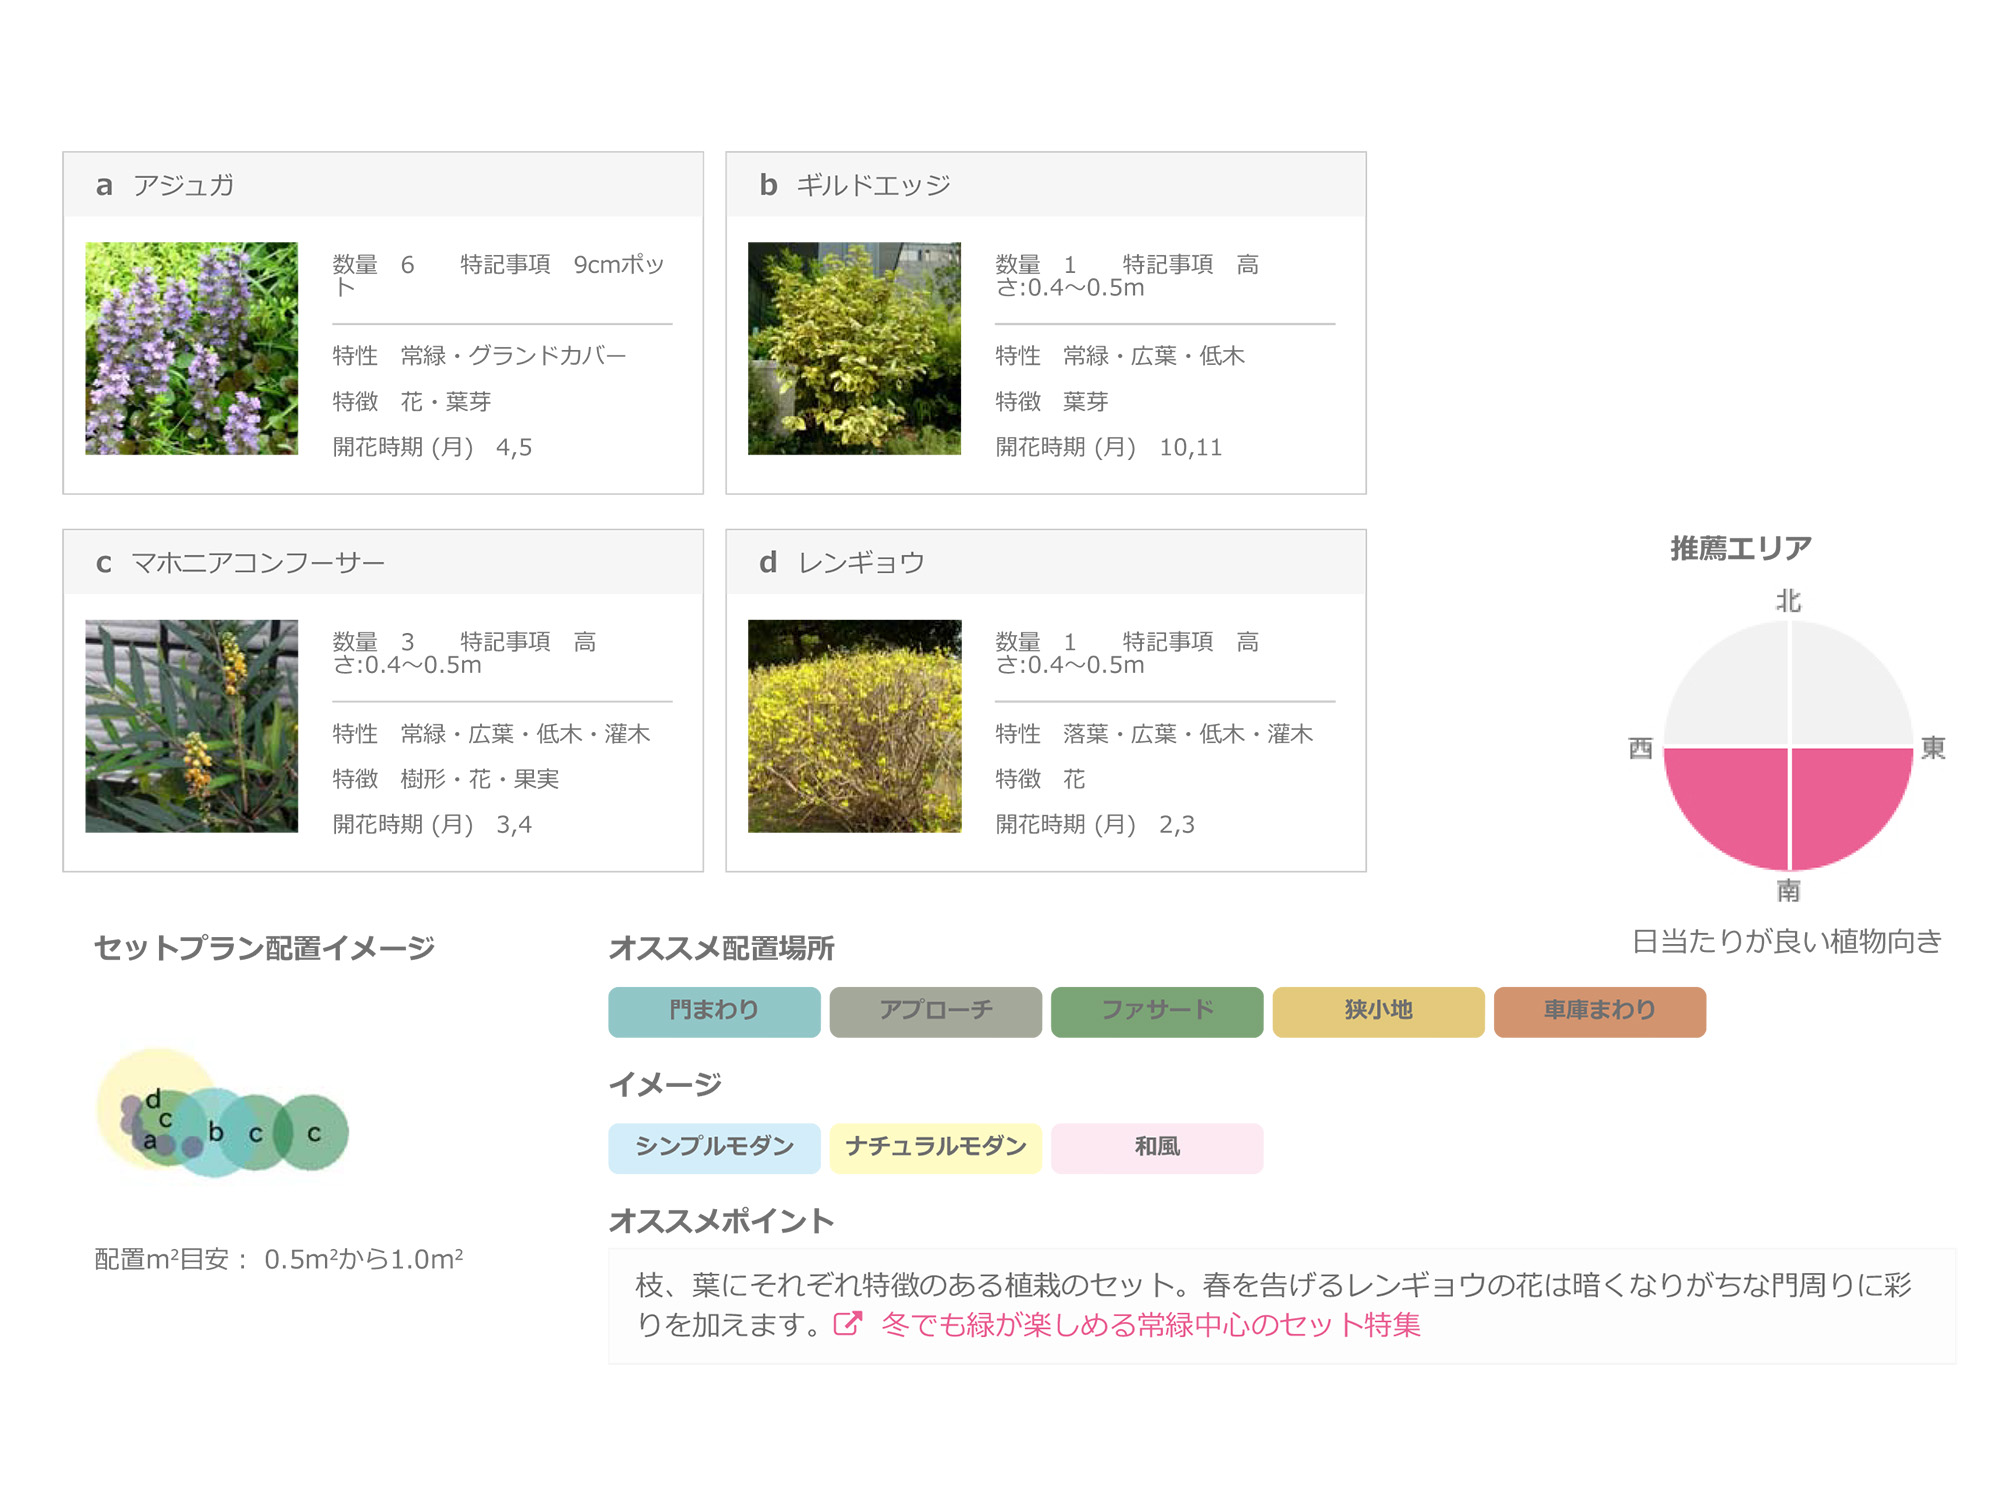Click '開花時期 (月) 10,11' in ギルドエッジ card

click(x=1109, y=447)
